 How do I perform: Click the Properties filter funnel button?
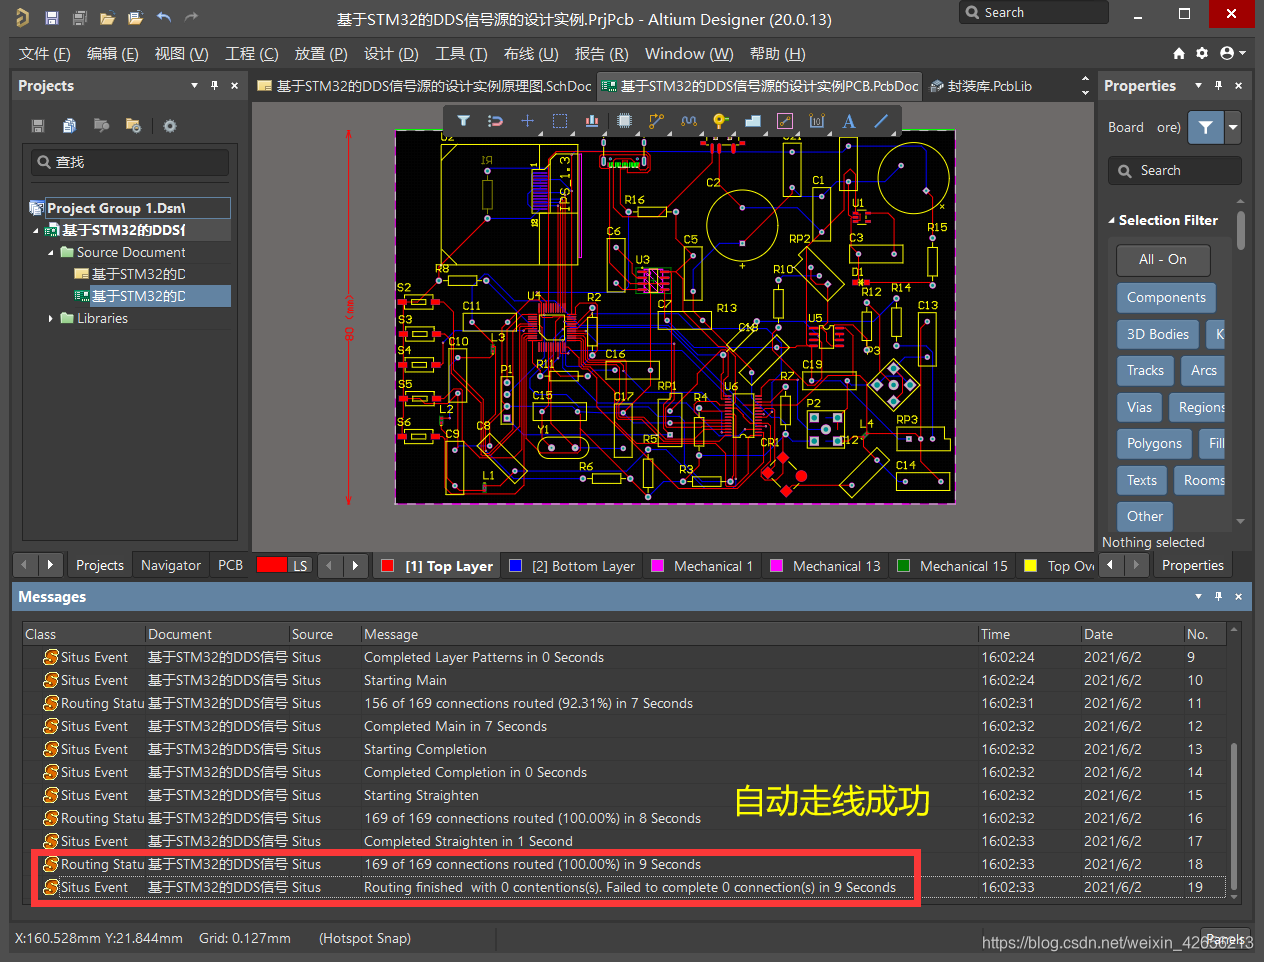pyautogui.click(x=1206, y=127)
